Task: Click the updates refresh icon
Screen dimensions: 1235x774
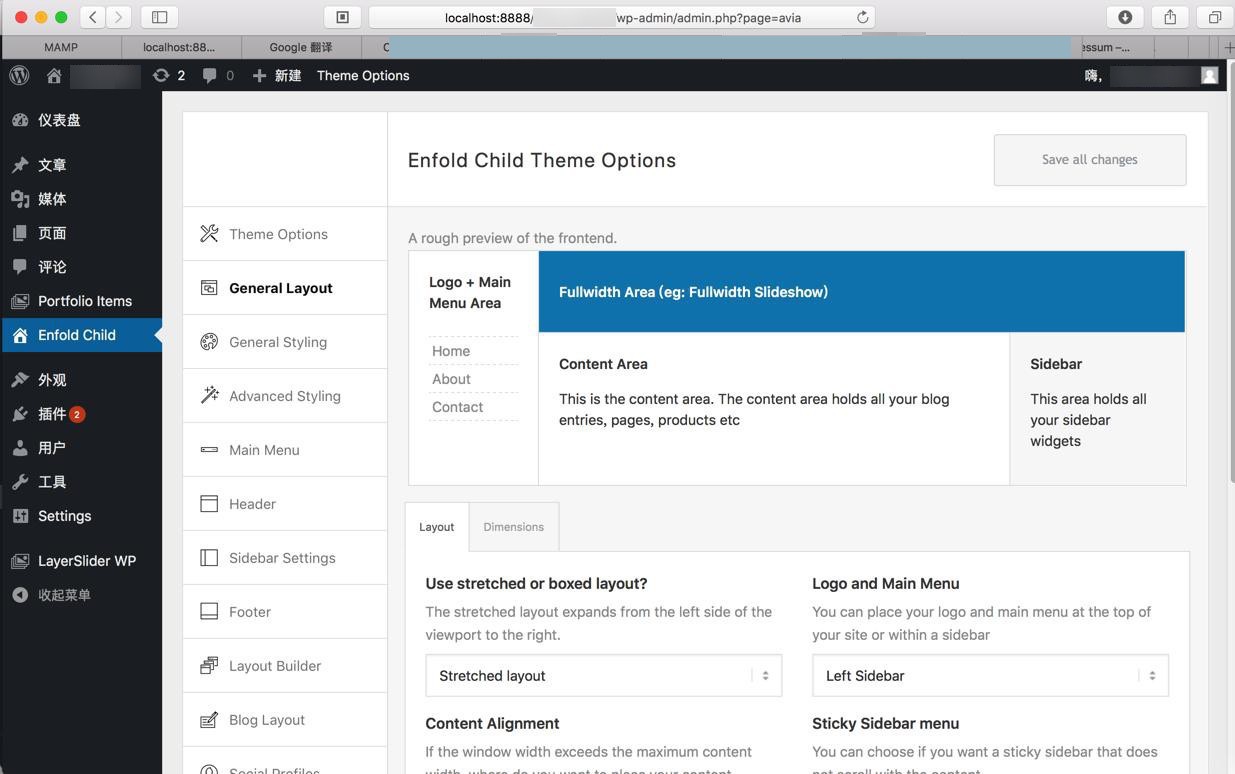Action: coord(160,75)
